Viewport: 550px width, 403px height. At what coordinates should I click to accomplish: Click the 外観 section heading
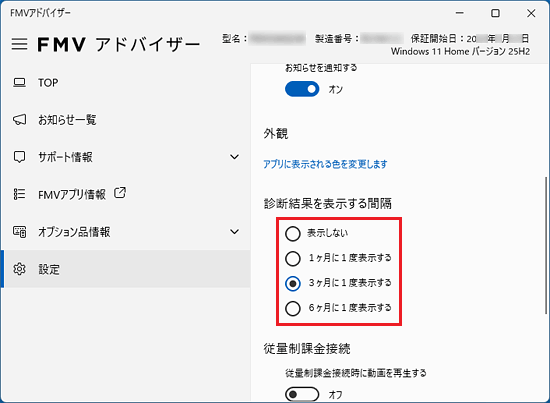tap(276, 134)
